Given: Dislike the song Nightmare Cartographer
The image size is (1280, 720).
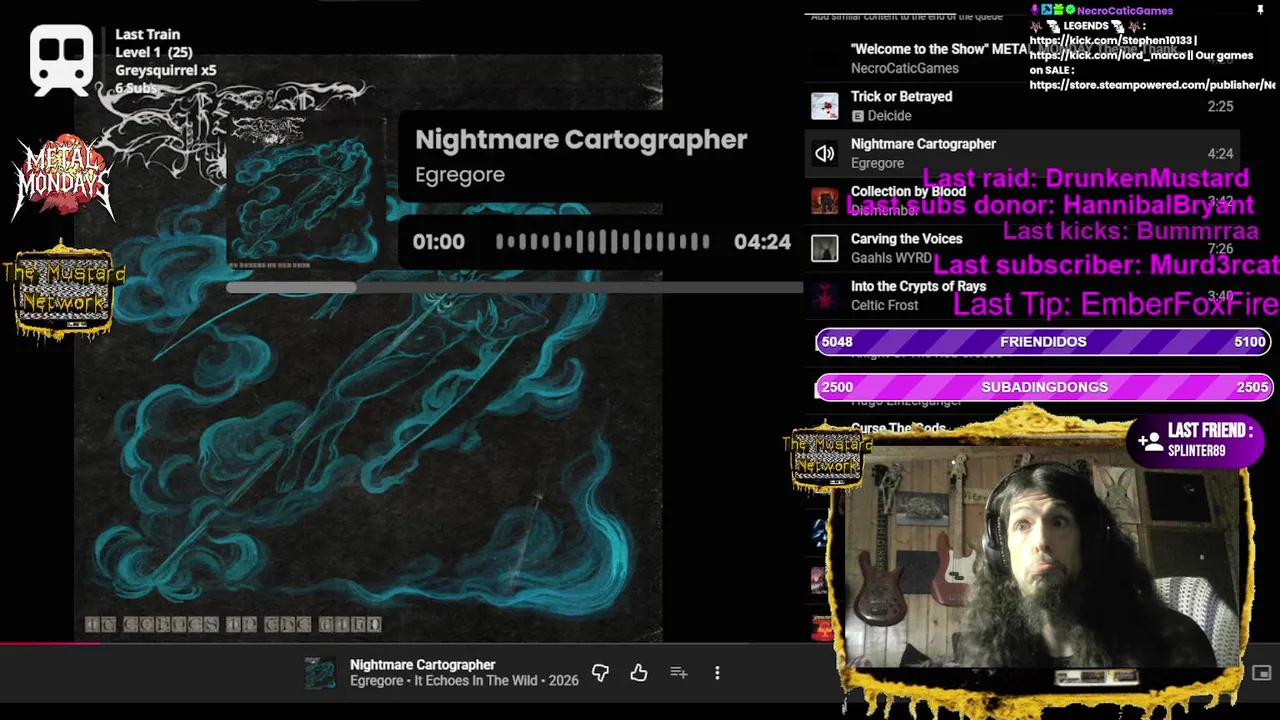Looking at the screenshot, I should 600,673.
